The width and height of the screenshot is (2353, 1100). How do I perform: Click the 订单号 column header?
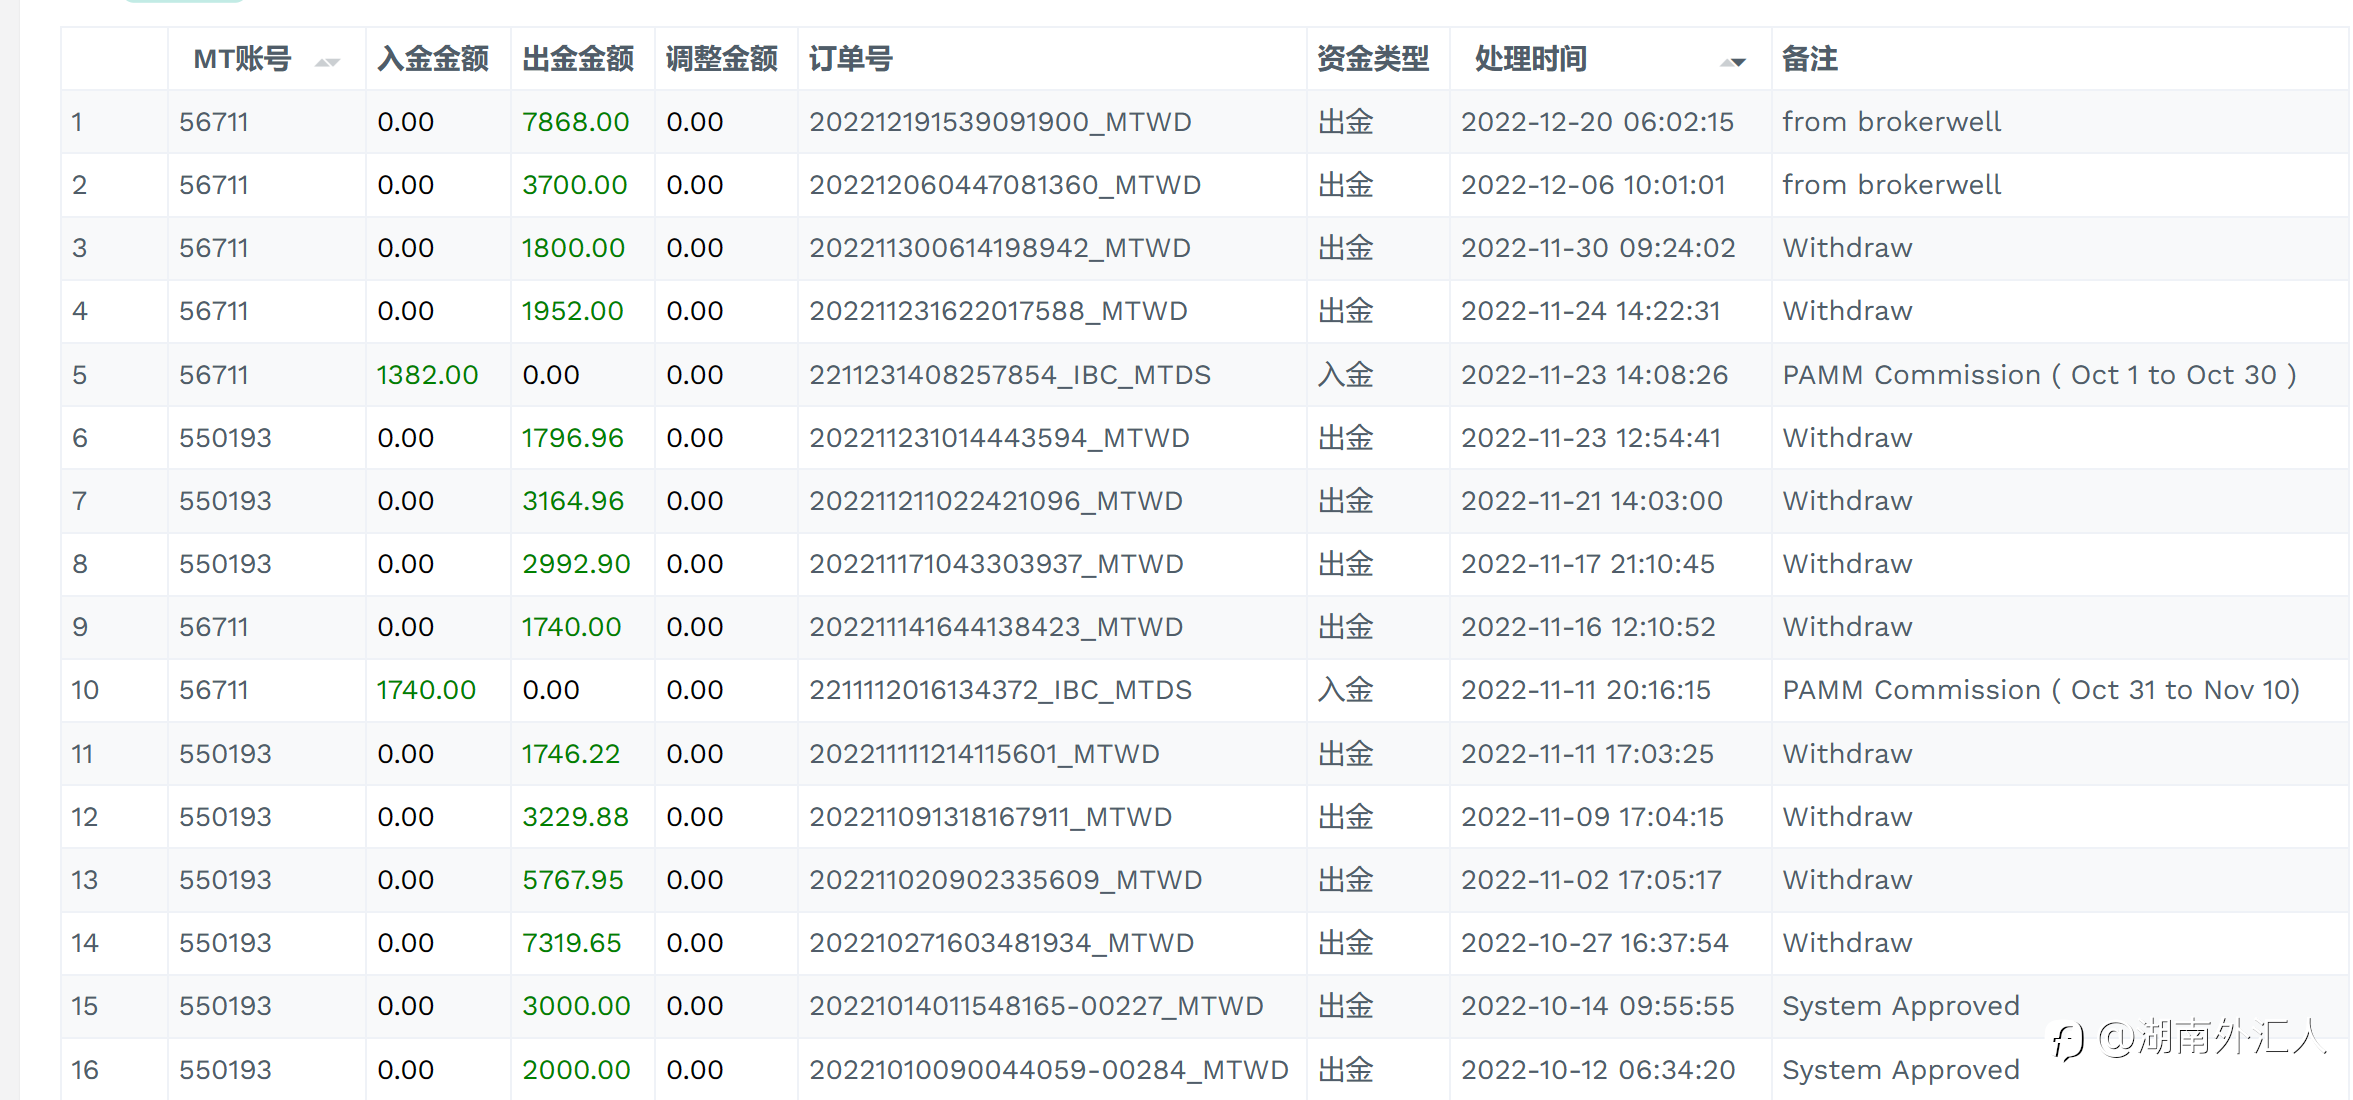[x=851, y=59]
